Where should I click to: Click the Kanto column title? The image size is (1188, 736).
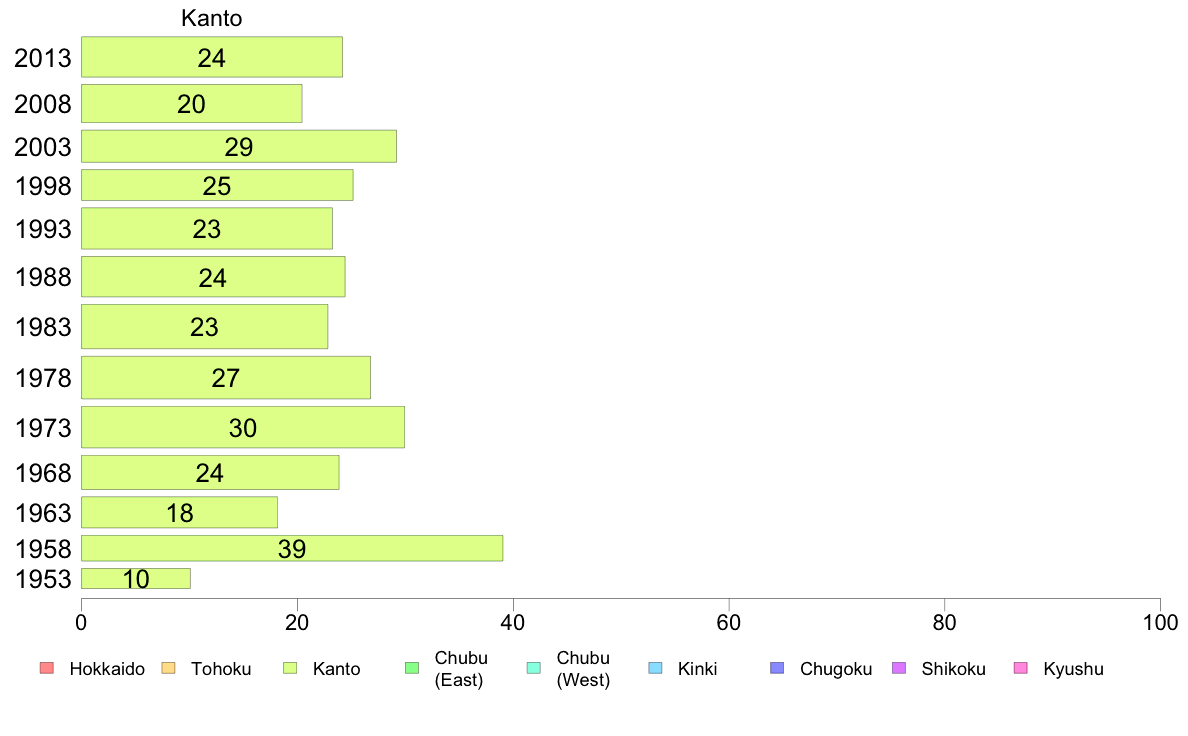(211, 18)
